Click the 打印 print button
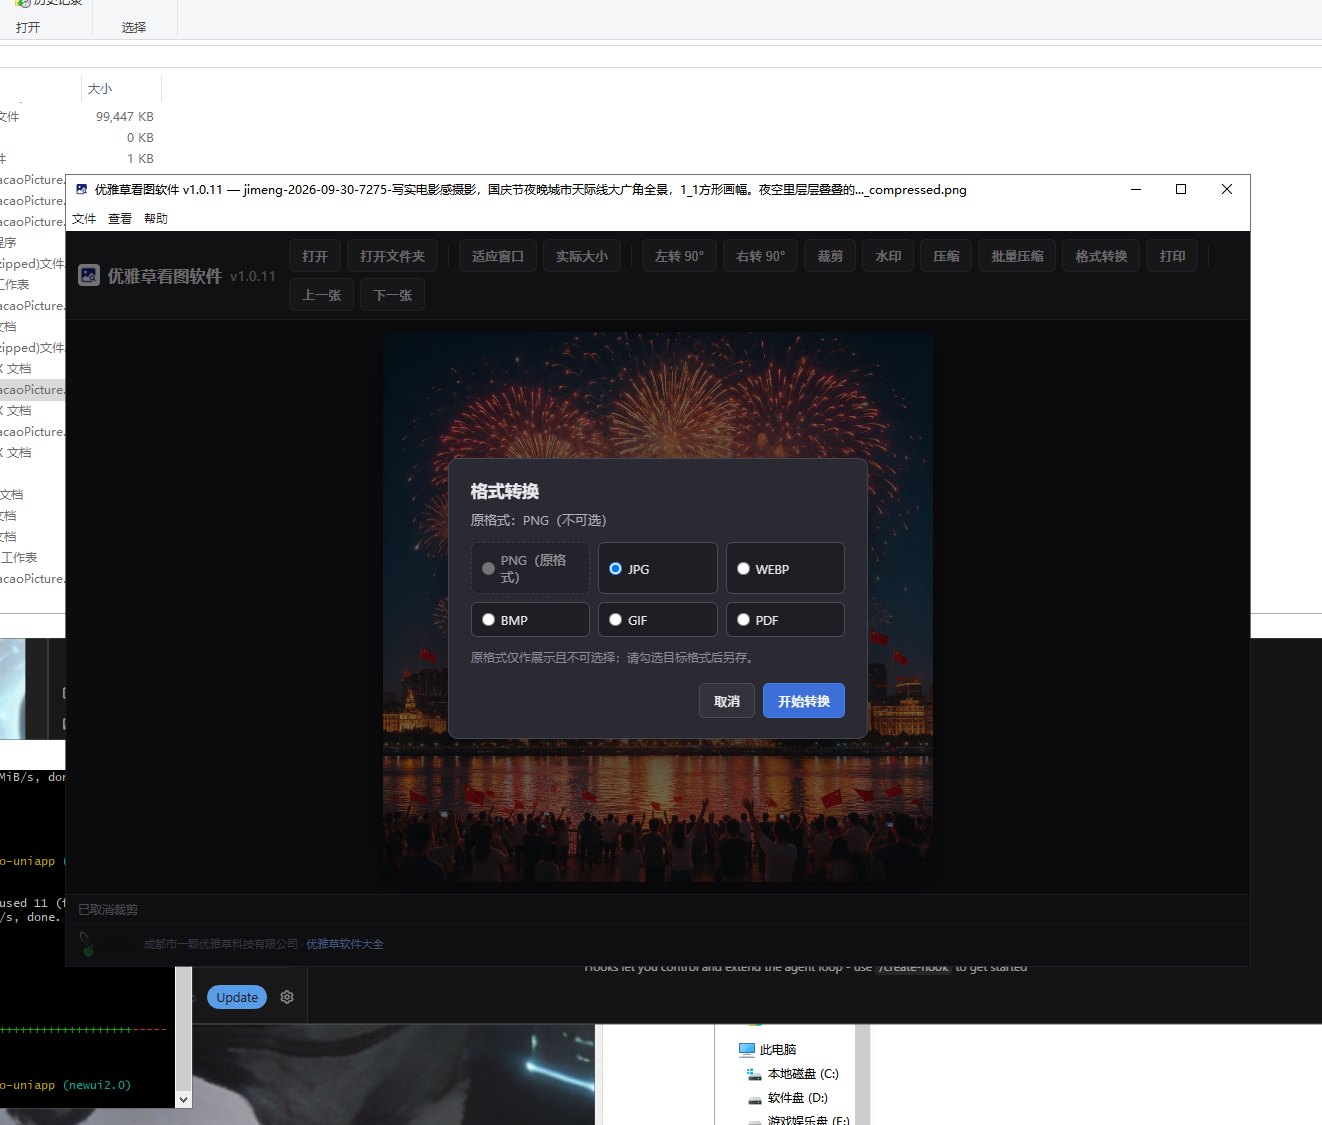Viewport: 1322px width, 1125px height. coord(1172,256)
